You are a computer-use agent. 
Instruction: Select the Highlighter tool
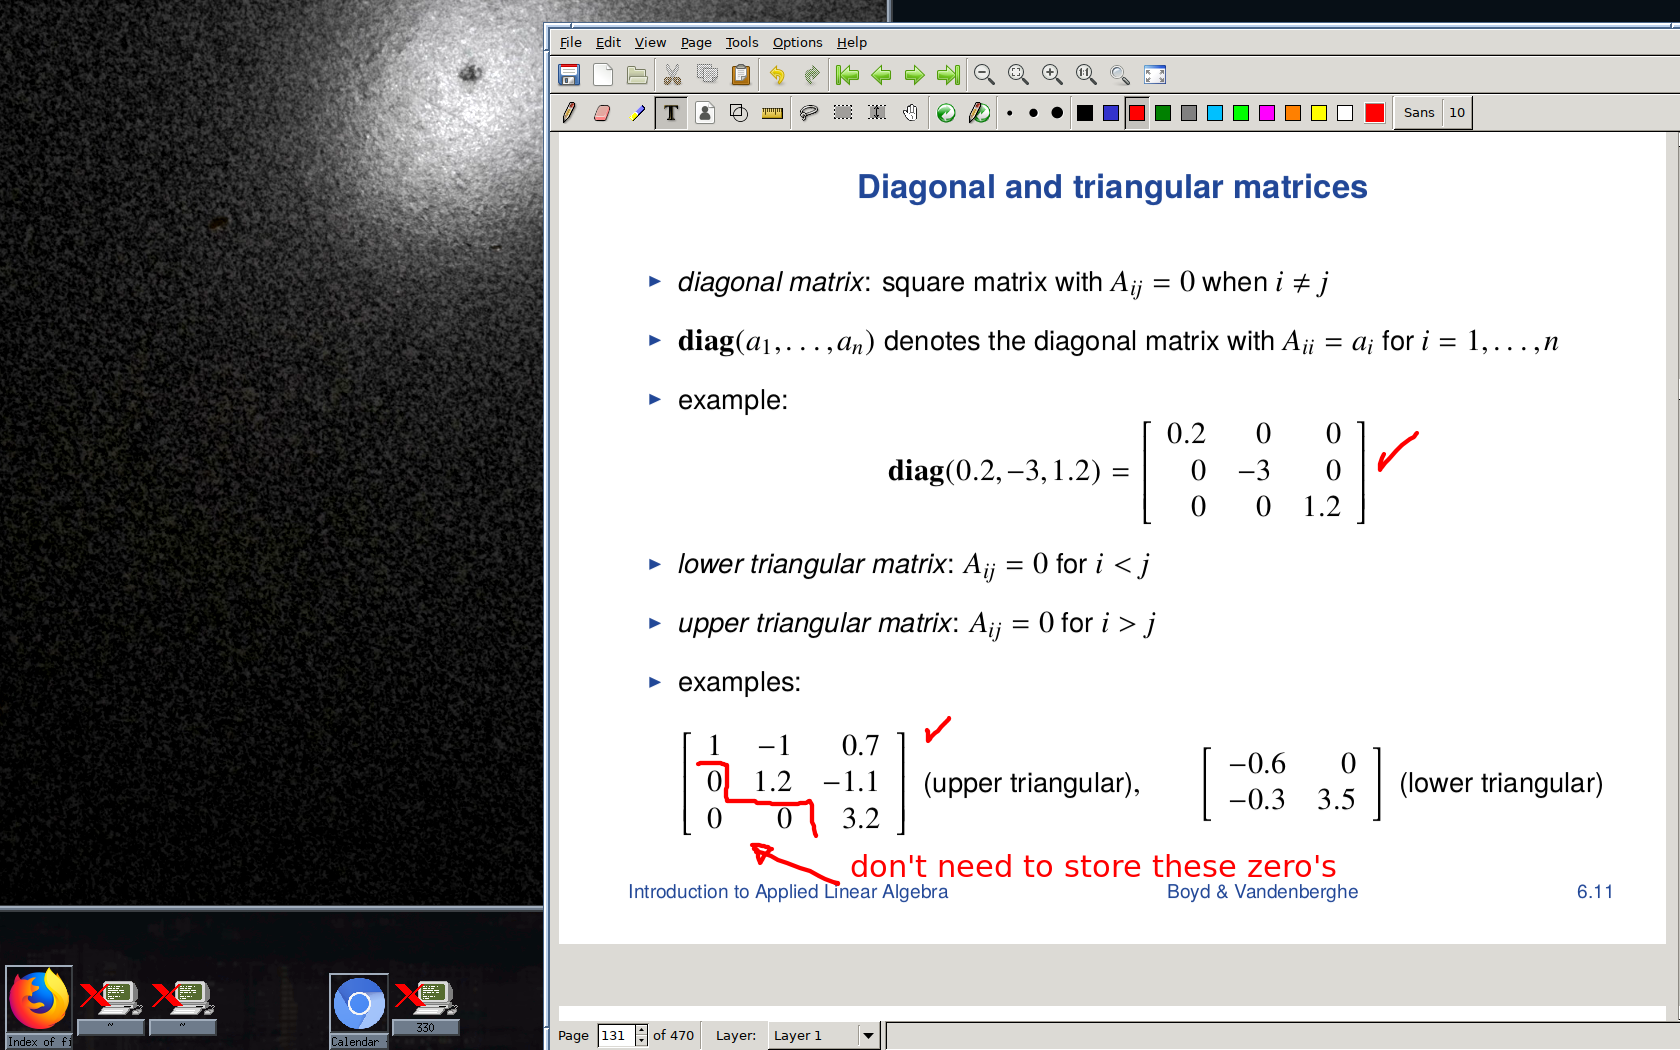637,113
